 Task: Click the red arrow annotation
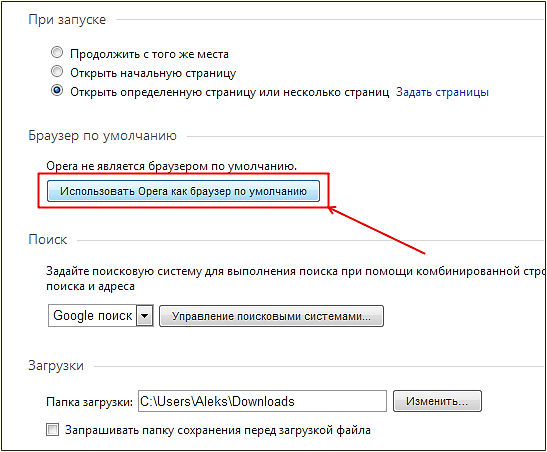(377, 230)
